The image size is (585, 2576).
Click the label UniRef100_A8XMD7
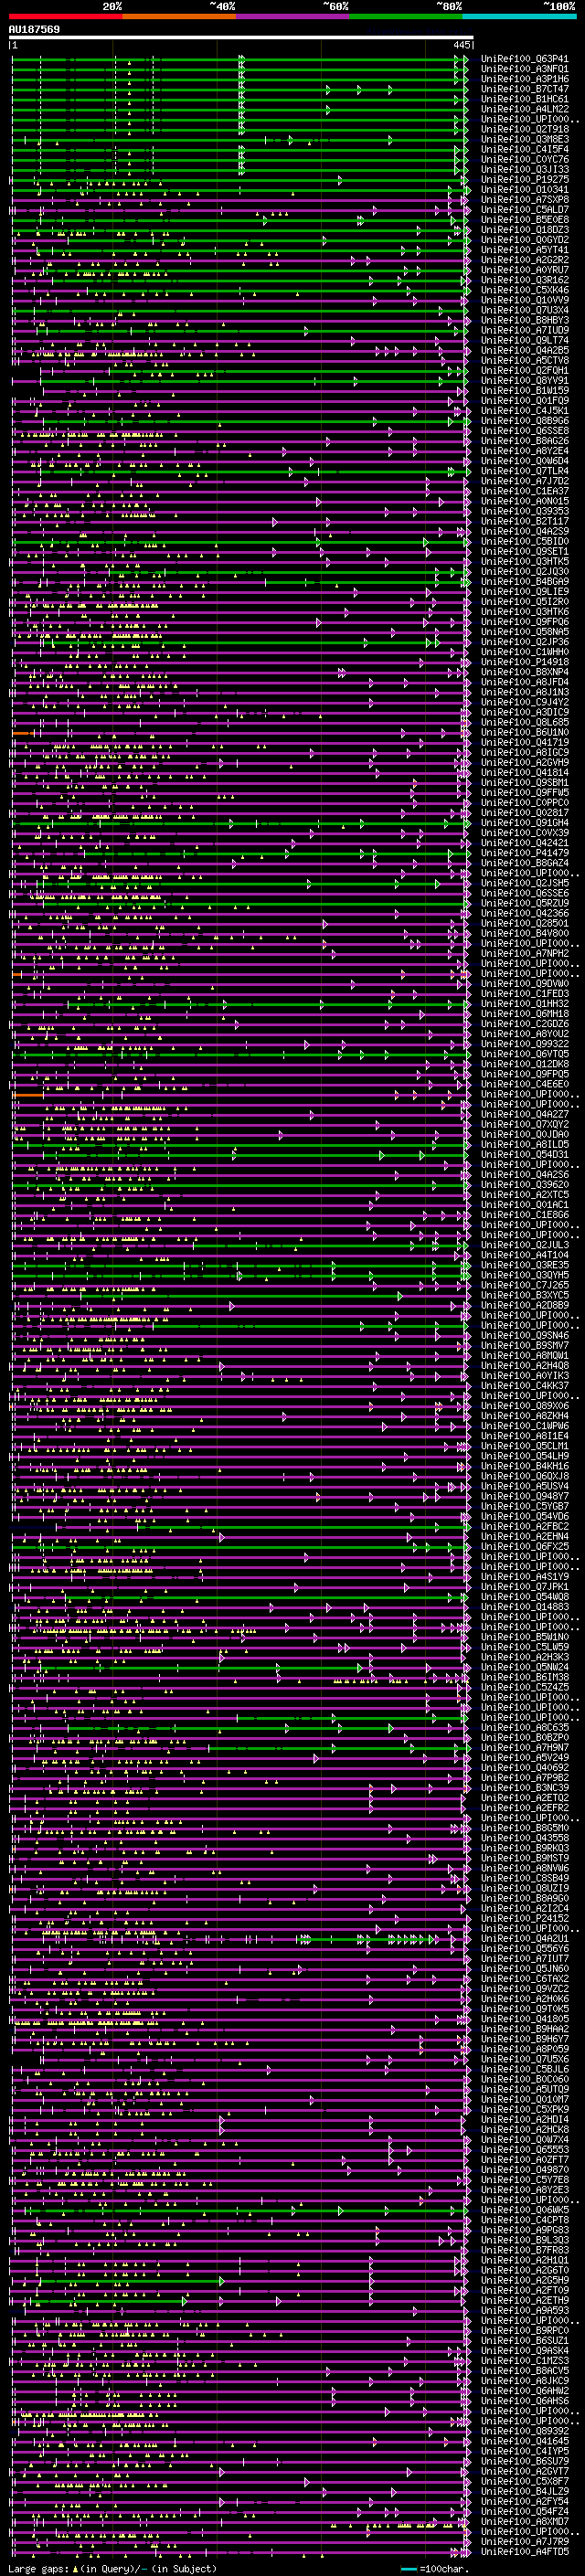point(525,2522)
